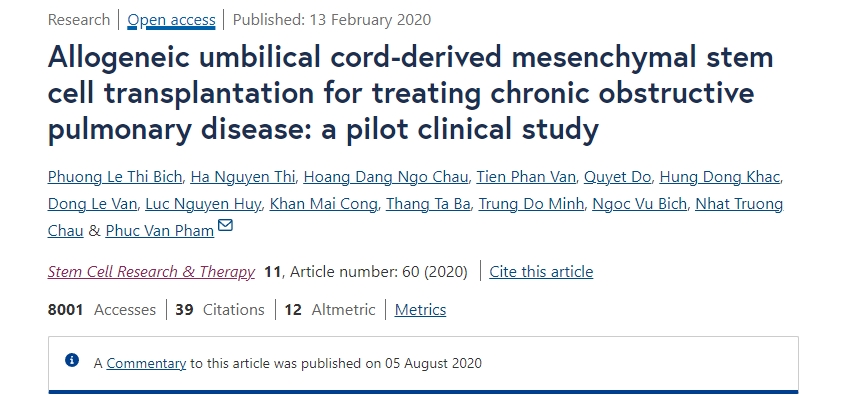
Task: Click the email envelope icon after Phuc Van Pham
Action: click(225, 226)
